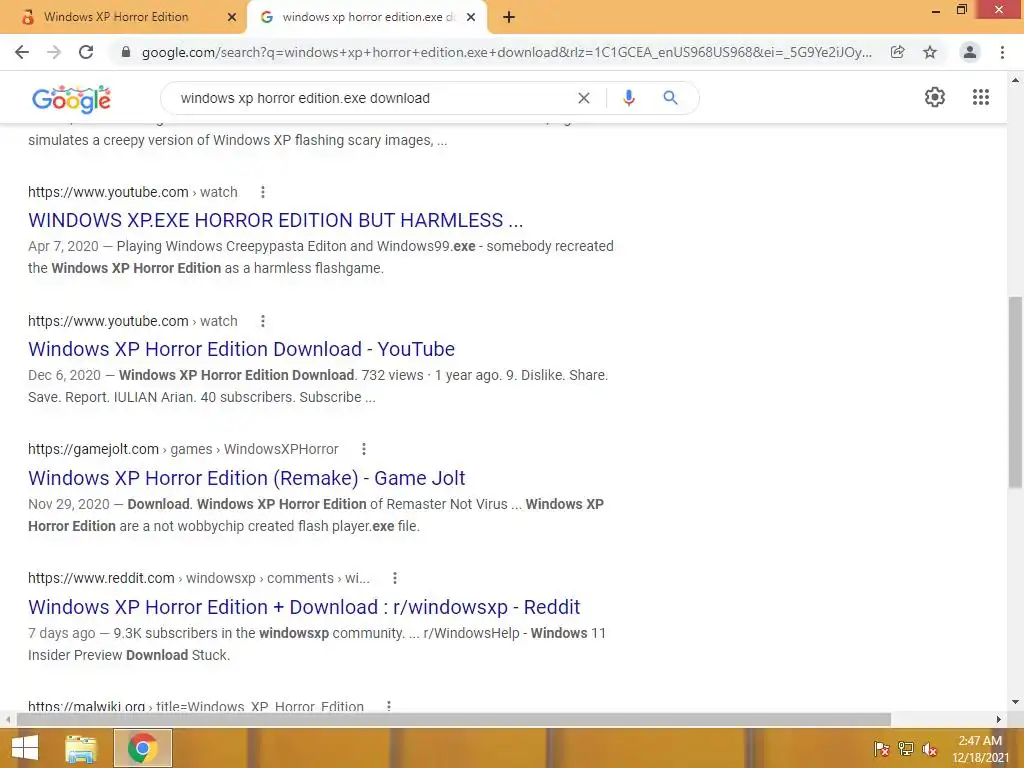Open options for the HARMLESS YouTube result

263,192
